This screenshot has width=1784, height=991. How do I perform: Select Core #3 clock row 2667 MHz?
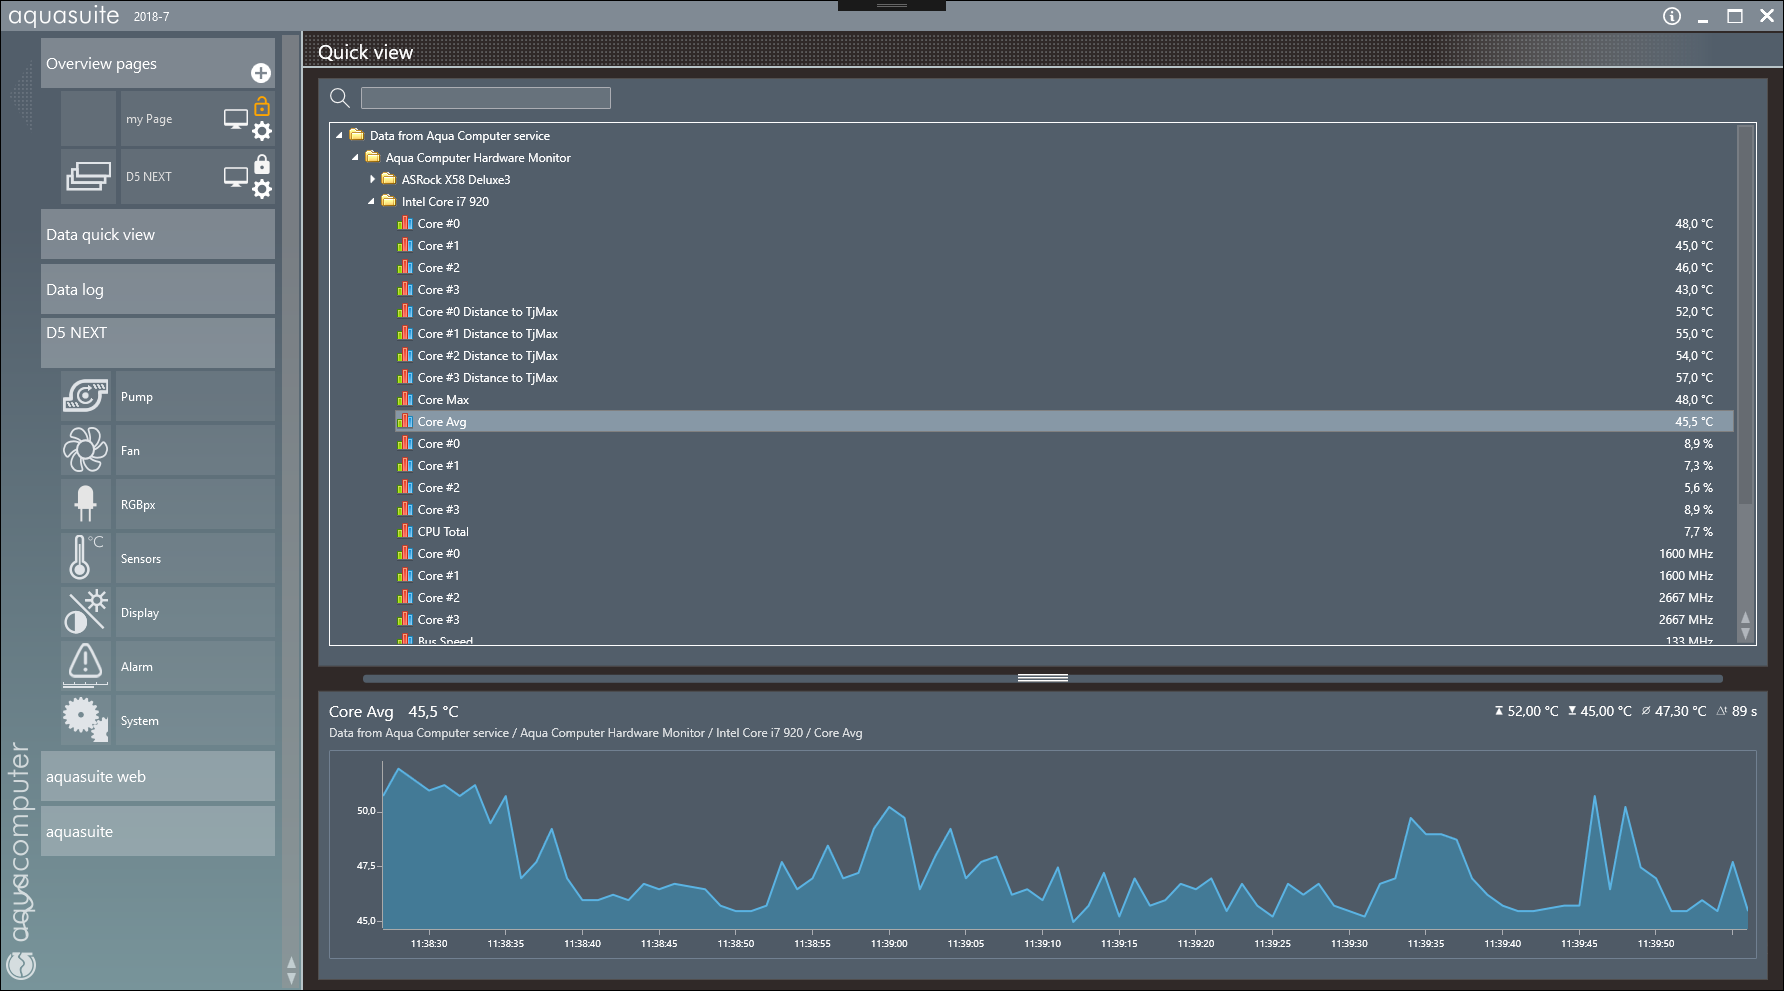(x=1064, y=619)
